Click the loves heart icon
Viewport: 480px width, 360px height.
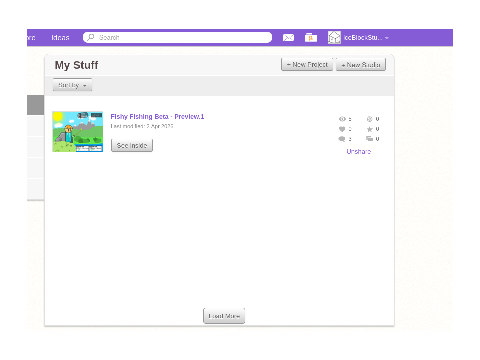coord(342,129)
